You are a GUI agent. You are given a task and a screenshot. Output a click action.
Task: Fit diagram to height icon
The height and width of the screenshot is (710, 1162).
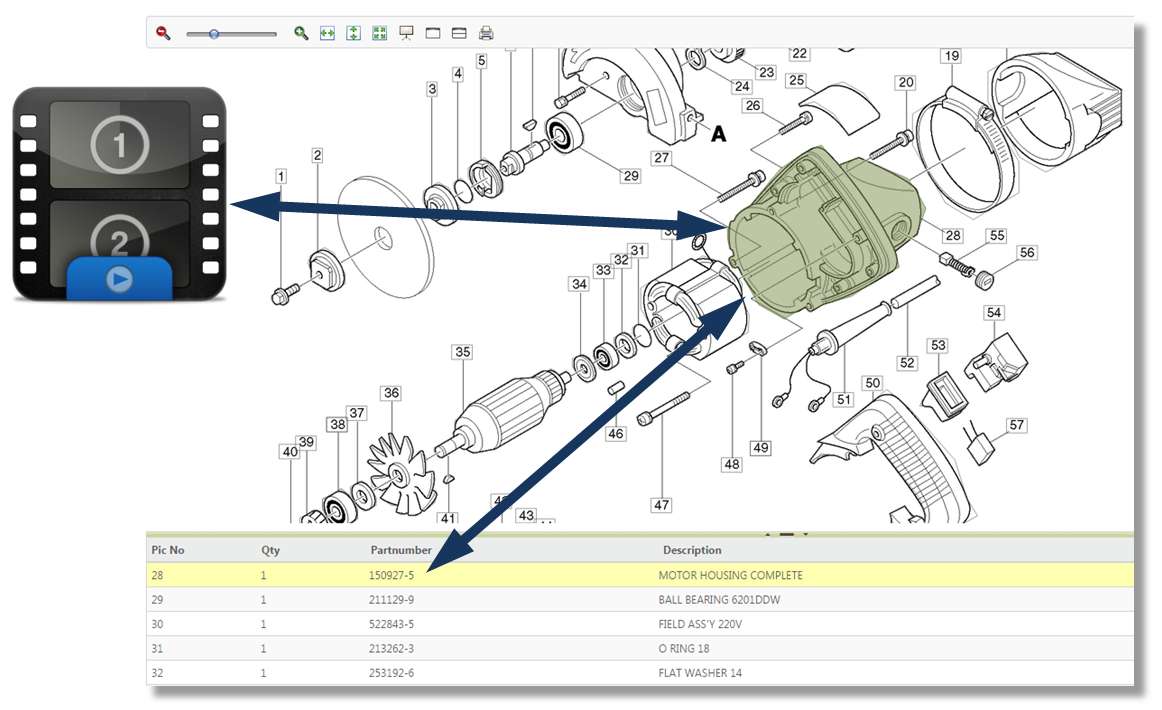click(353, 33)
